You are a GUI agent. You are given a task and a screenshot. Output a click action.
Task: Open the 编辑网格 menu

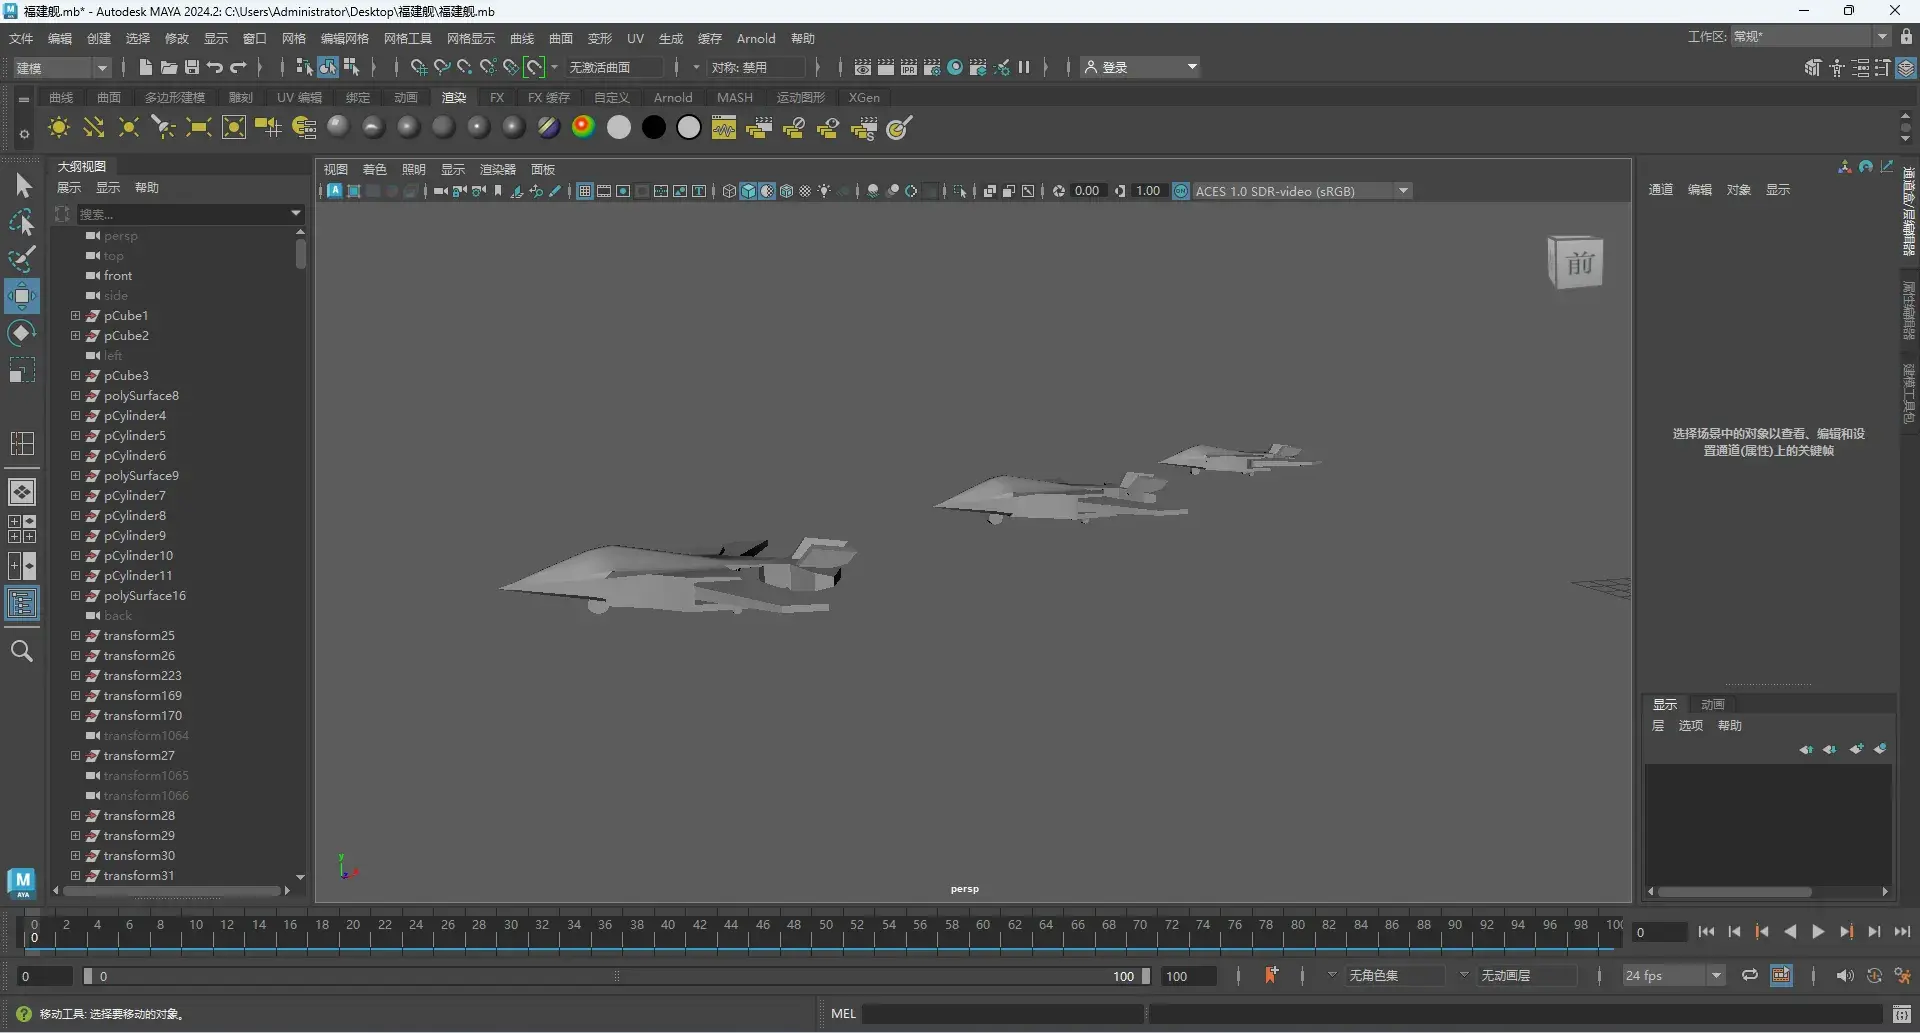tap(344, 38)
